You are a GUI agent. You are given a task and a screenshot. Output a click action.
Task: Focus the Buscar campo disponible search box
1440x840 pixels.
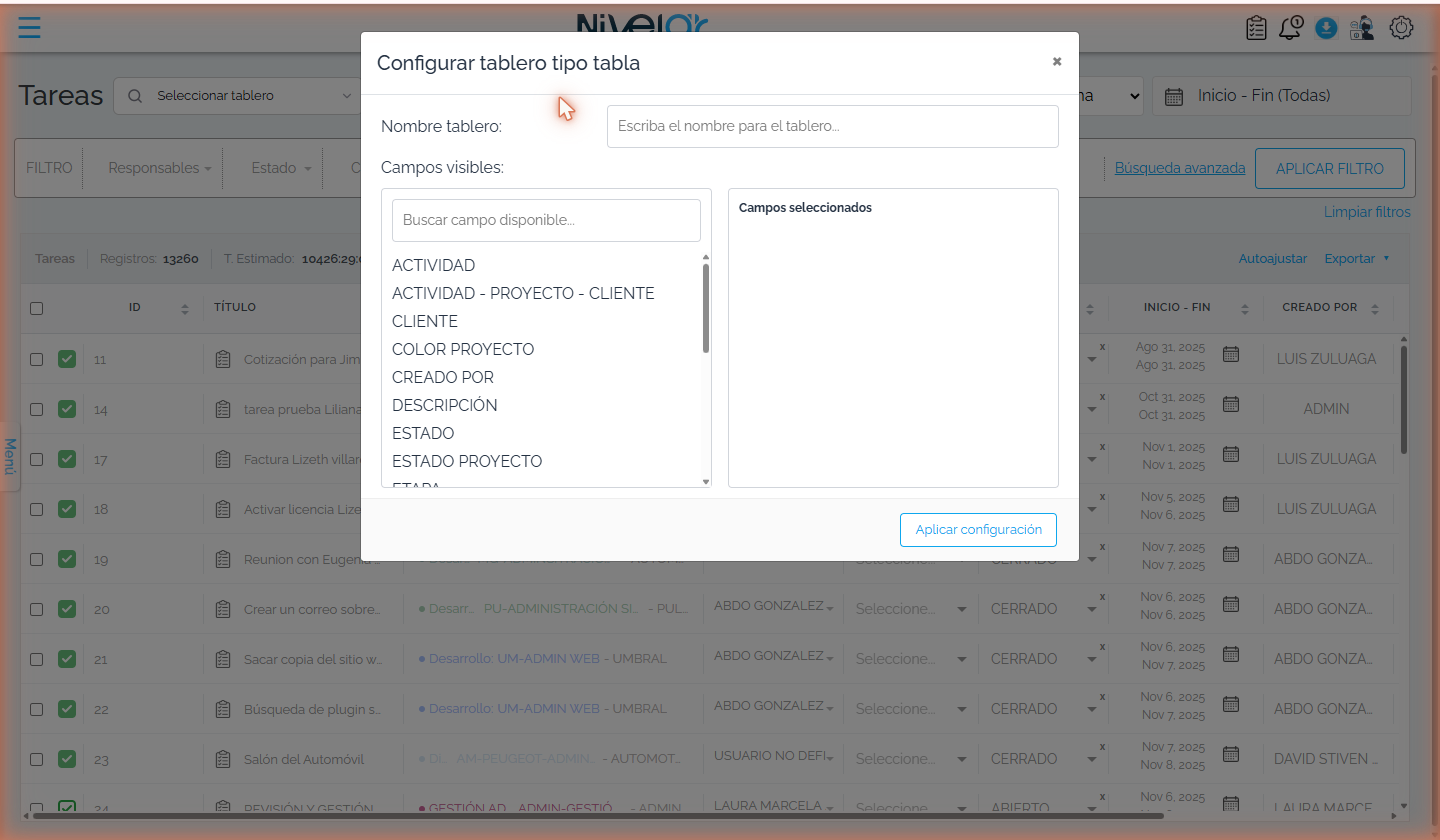(x=546, y=220)
